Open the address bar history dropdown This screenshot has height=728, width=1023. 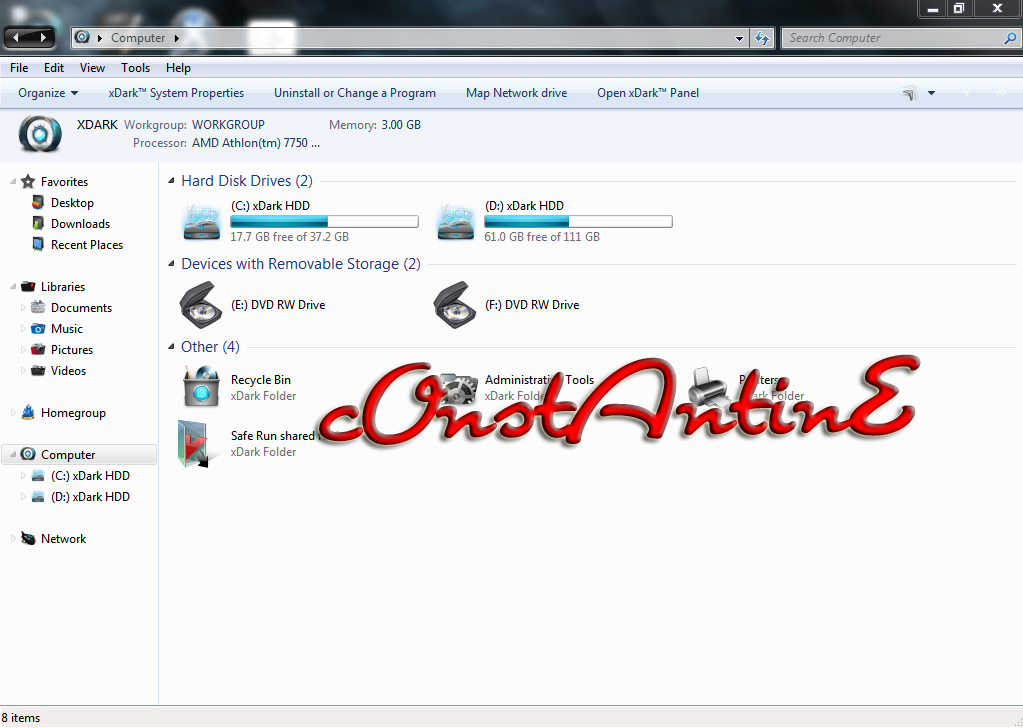[x=739, y=38]
